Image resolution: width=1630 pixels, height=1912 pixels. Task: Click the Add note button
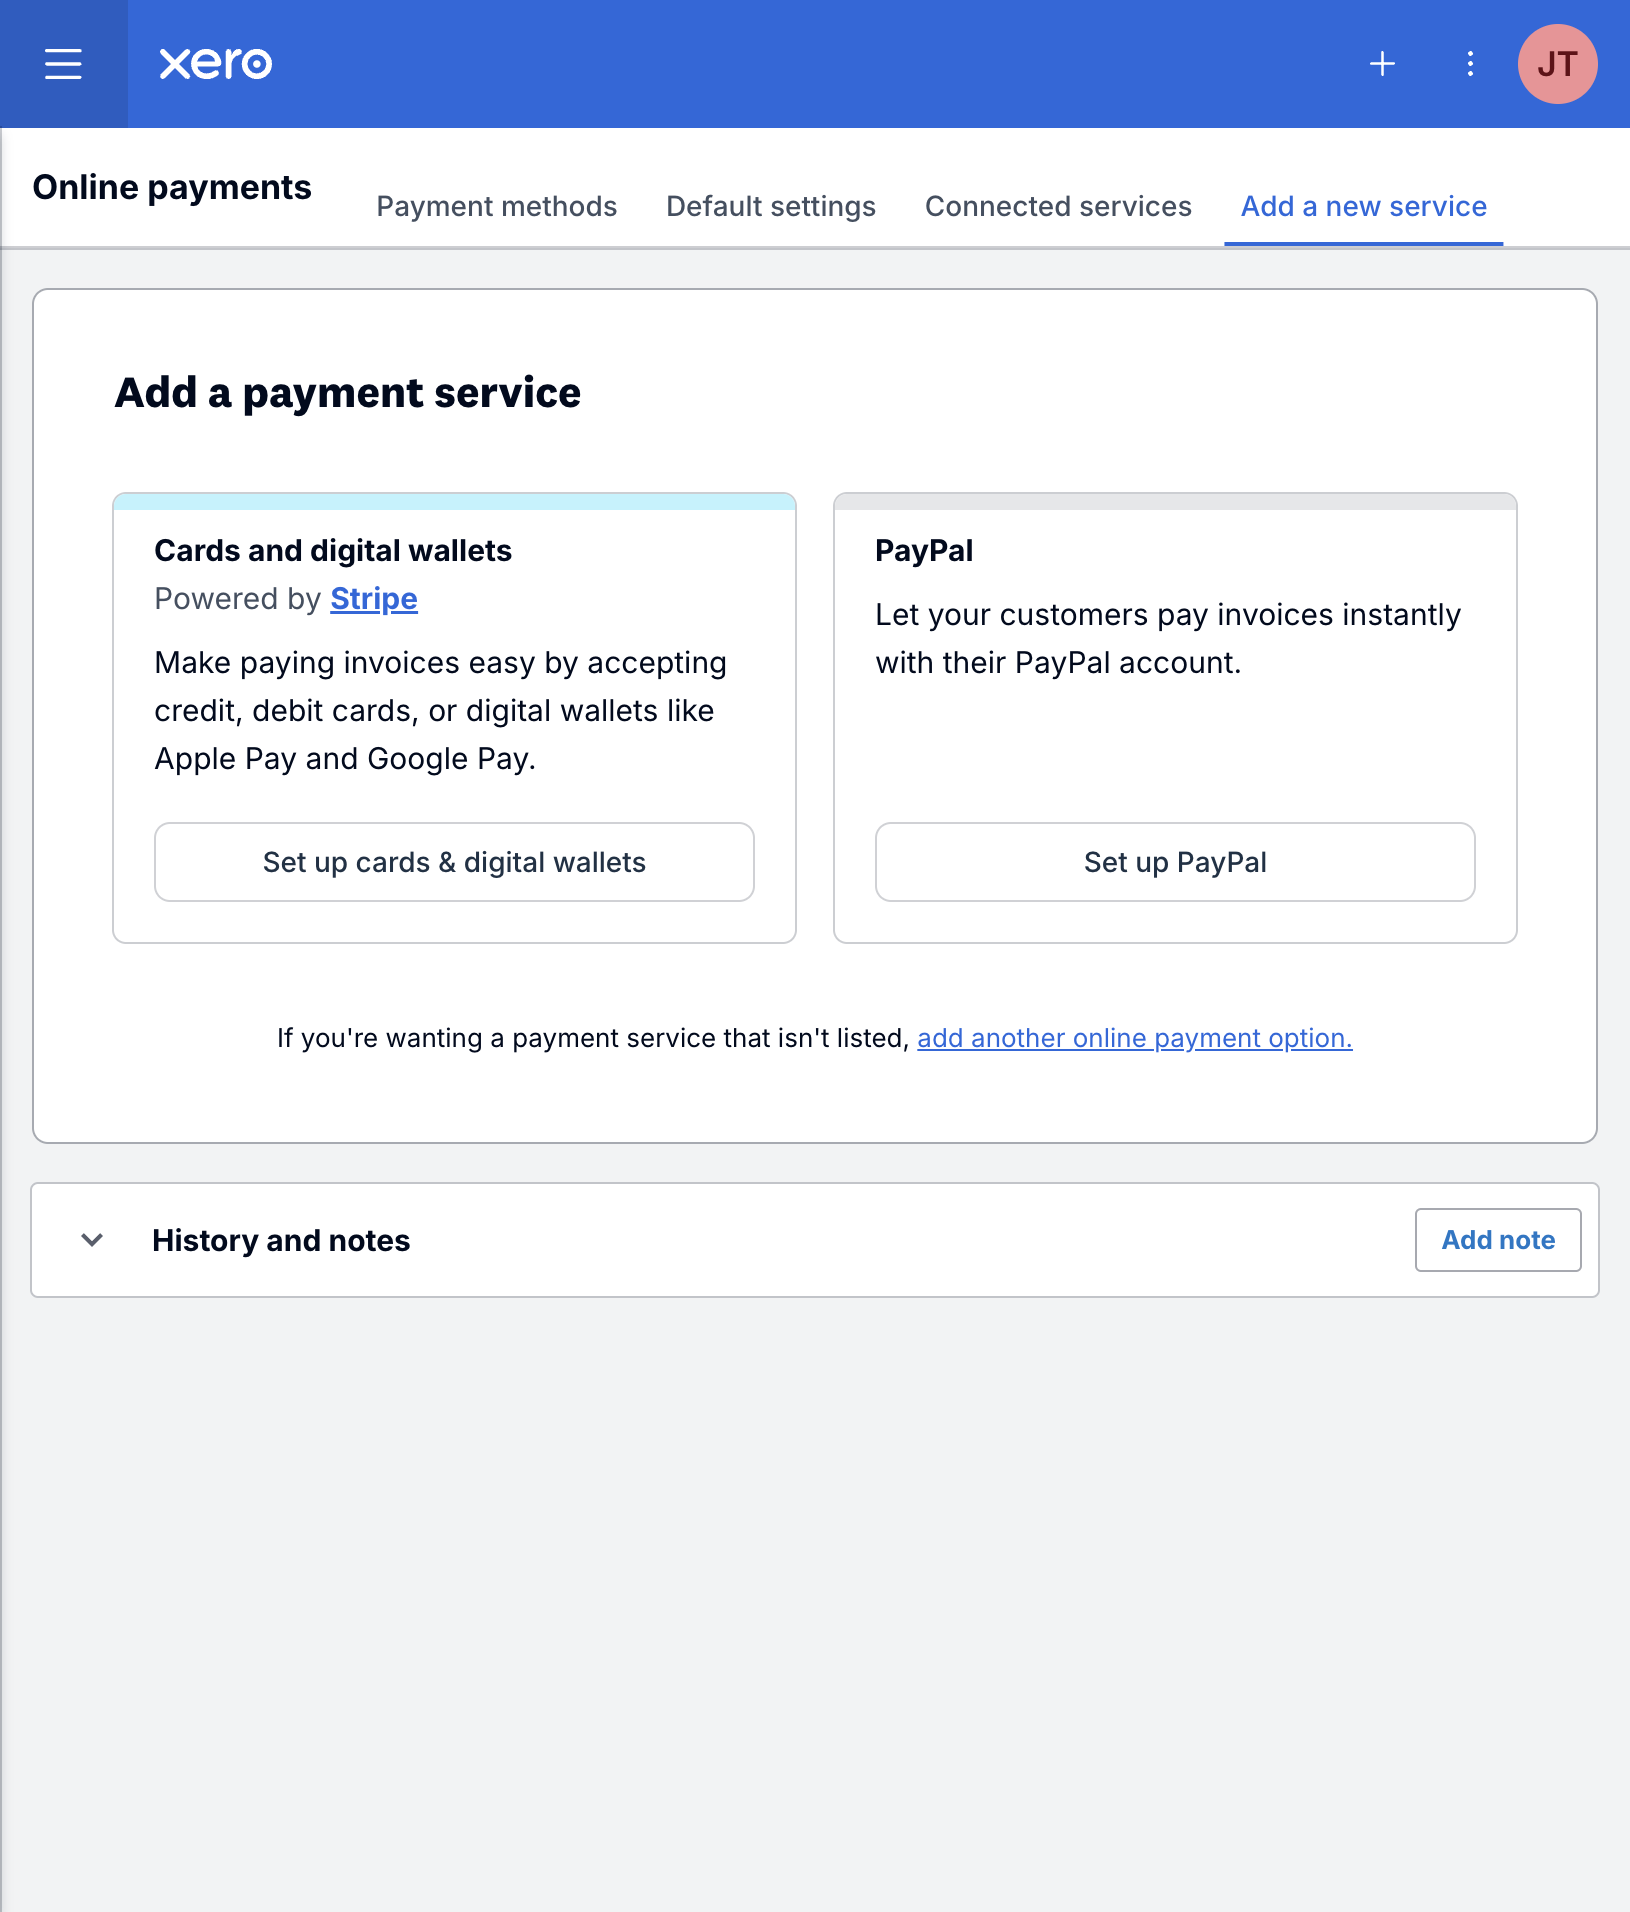[x=1498, y=1240]
